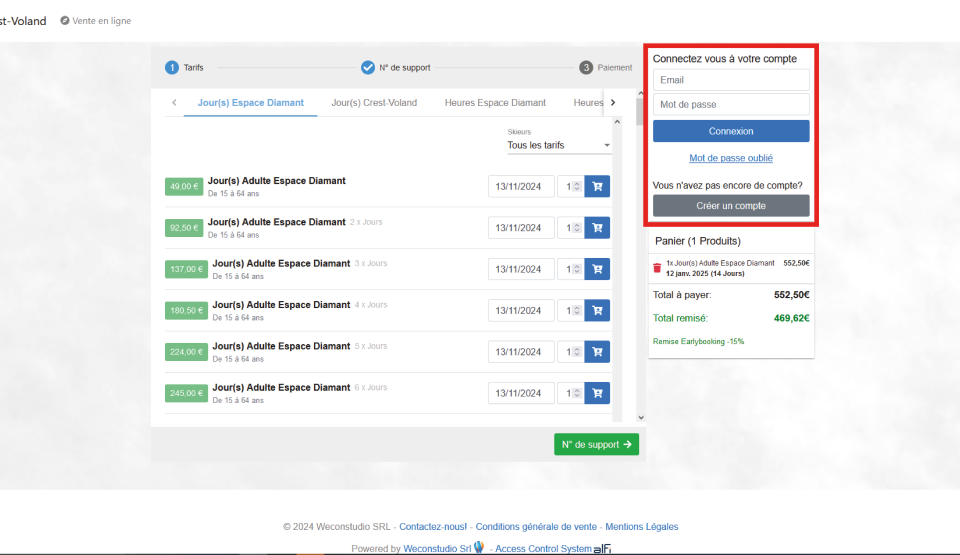Image resolution: width=960 pixels, height=555 pixels.
Task: Focus the Mot de passe field
Action: (731, 104)
